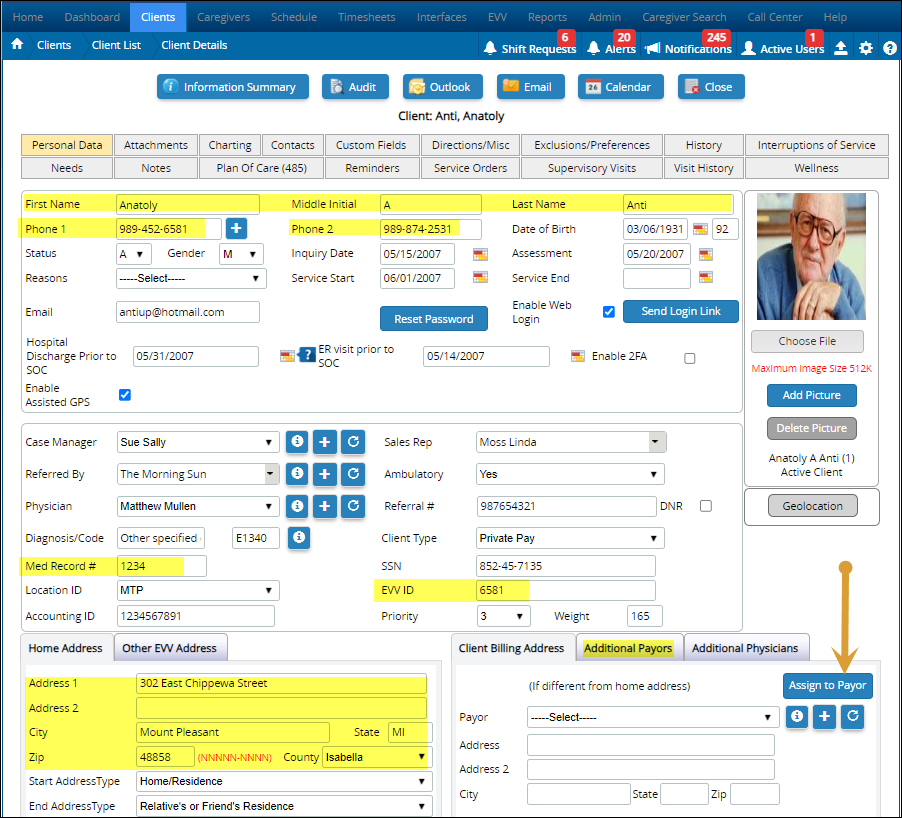Check the DNR checkbox

click(706, 506)
